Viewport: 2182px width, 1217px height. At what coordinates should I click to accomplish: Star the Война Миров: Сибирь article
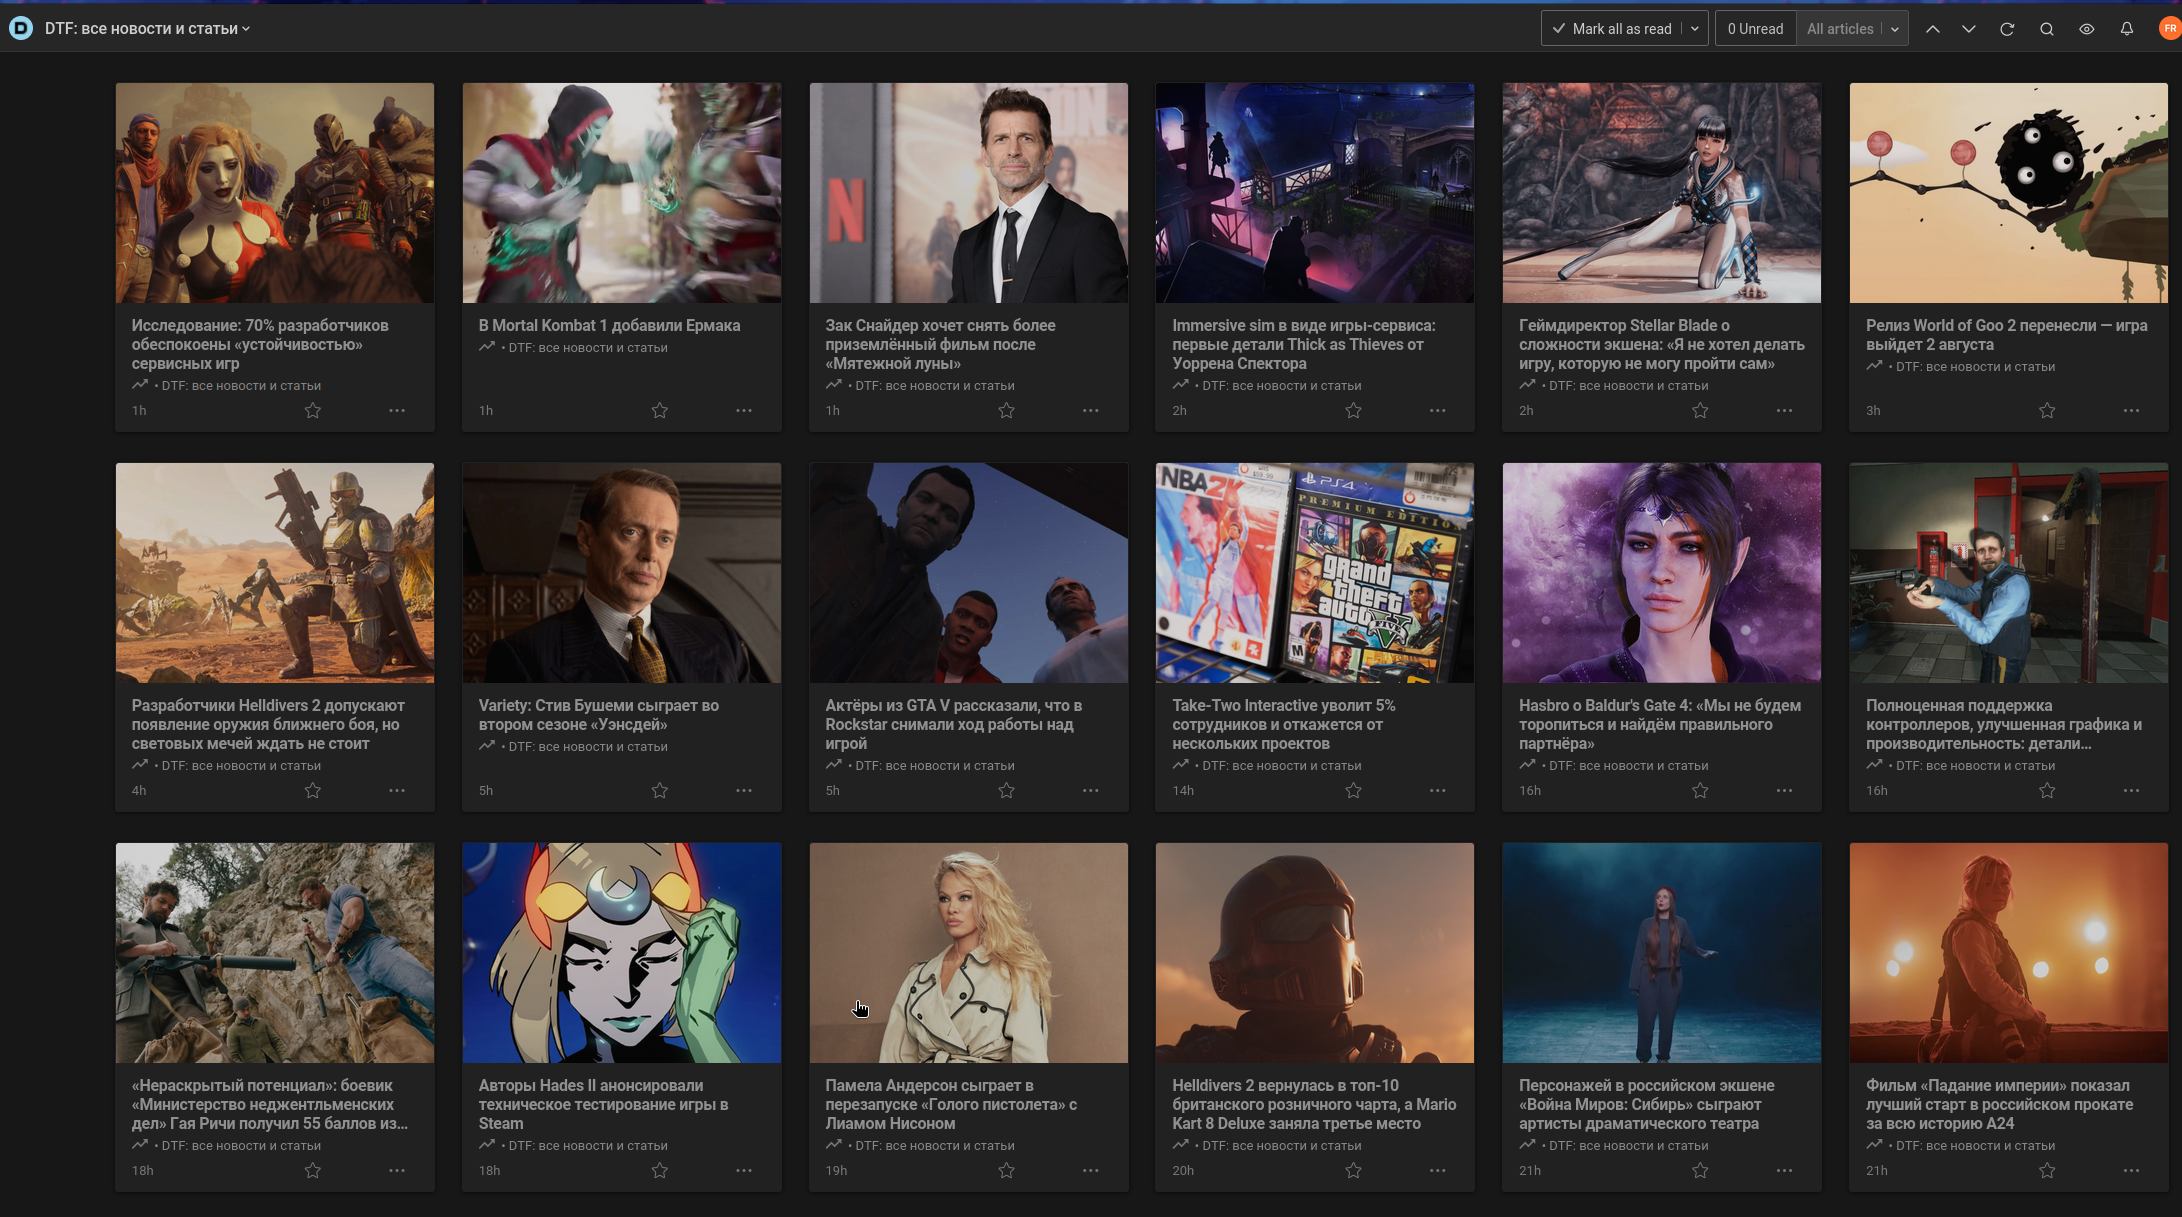click(x=1700, y=1171)
